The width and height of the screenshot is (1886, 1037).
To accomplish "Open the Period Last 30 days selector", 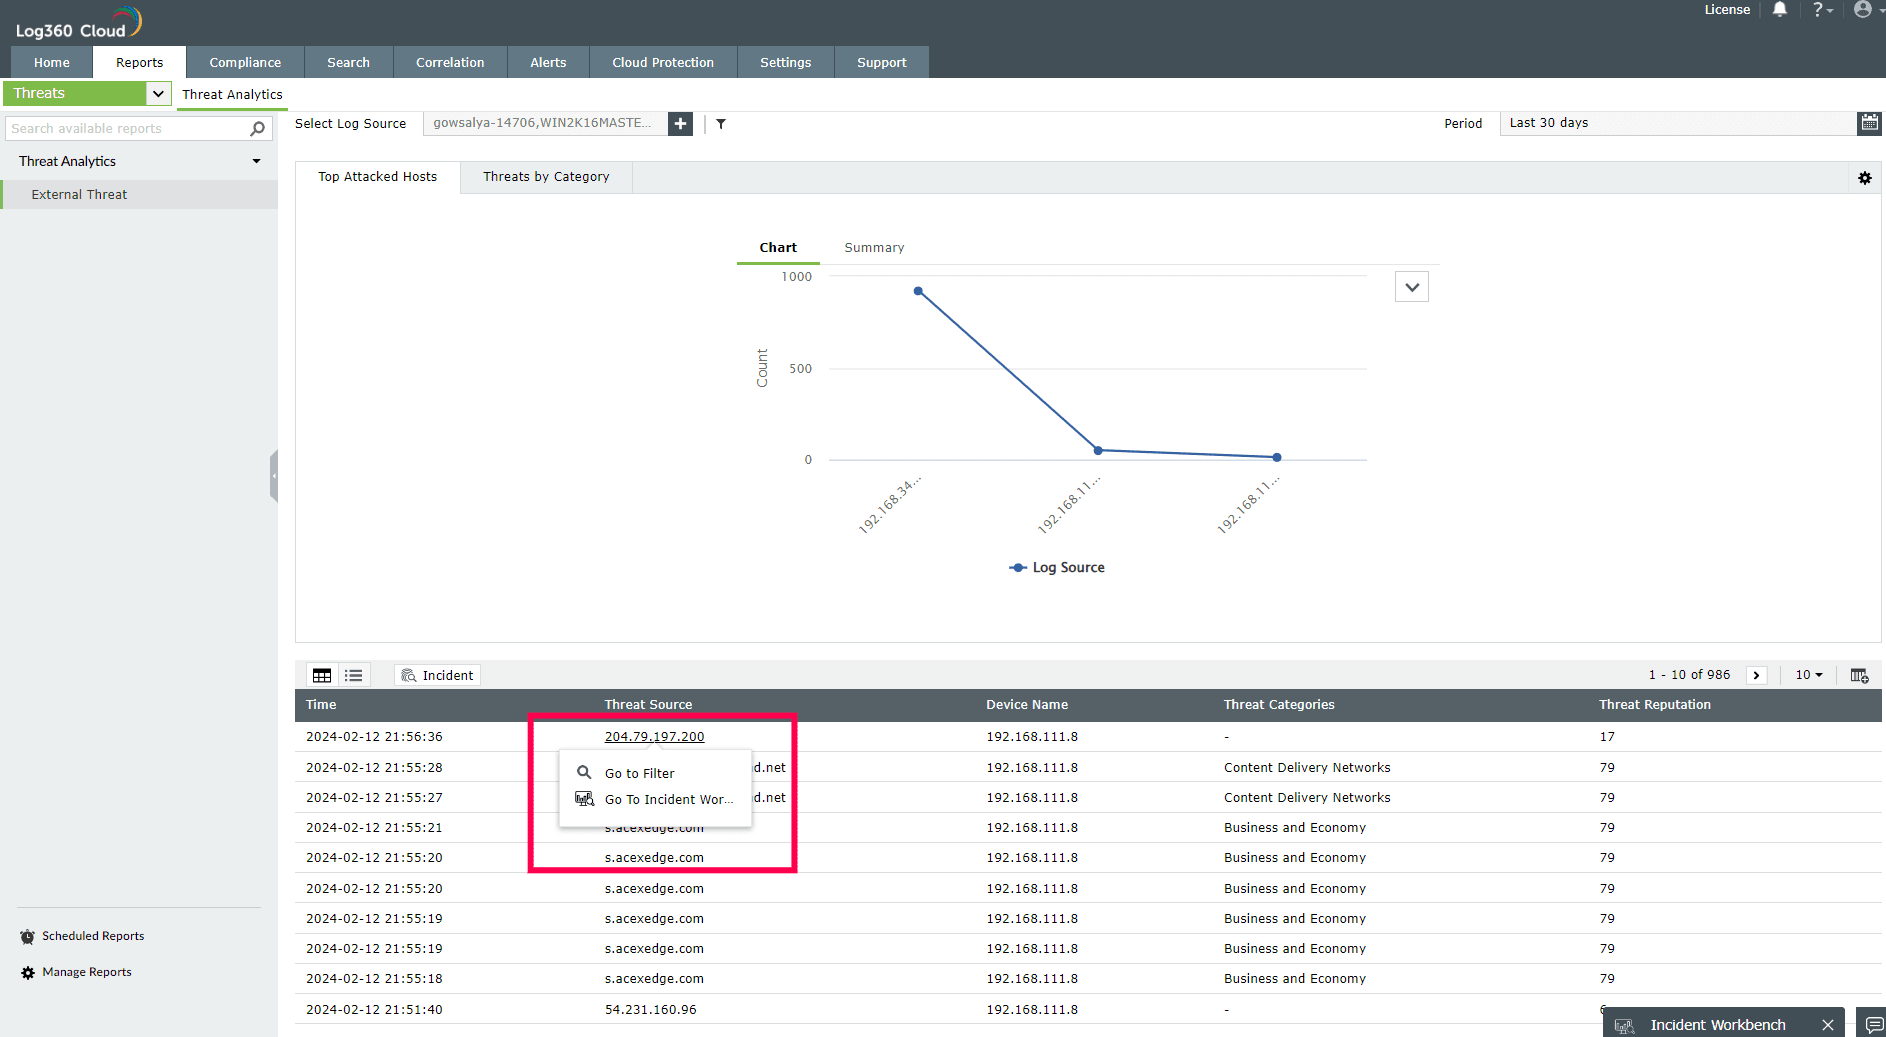I will 1678,123.
